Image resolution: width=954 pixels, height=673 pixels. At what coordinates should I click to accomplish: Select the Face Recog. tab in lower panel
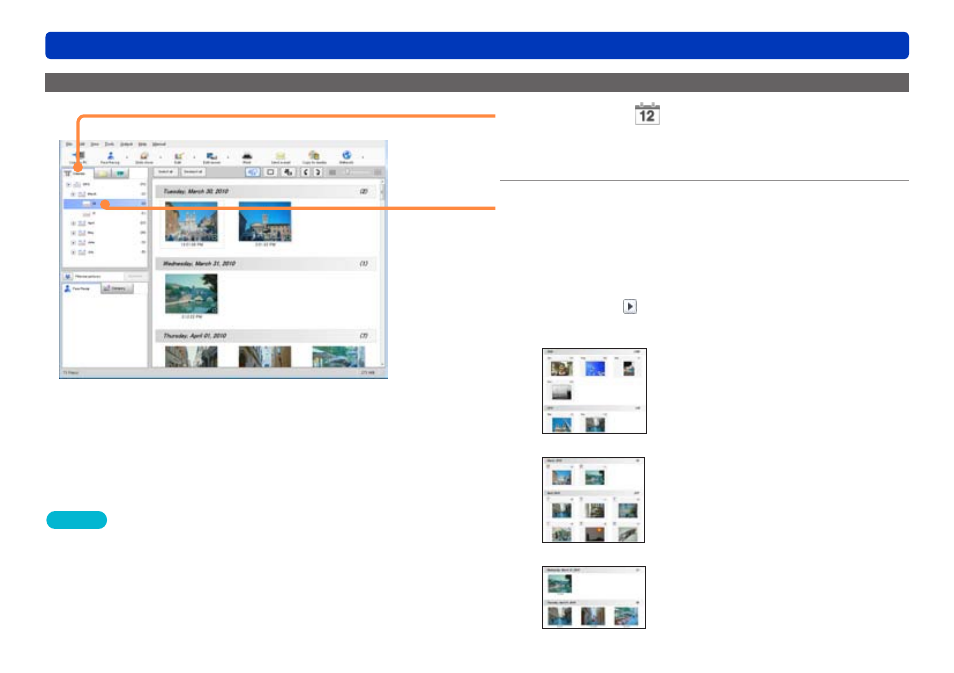(x=79, y=288)
